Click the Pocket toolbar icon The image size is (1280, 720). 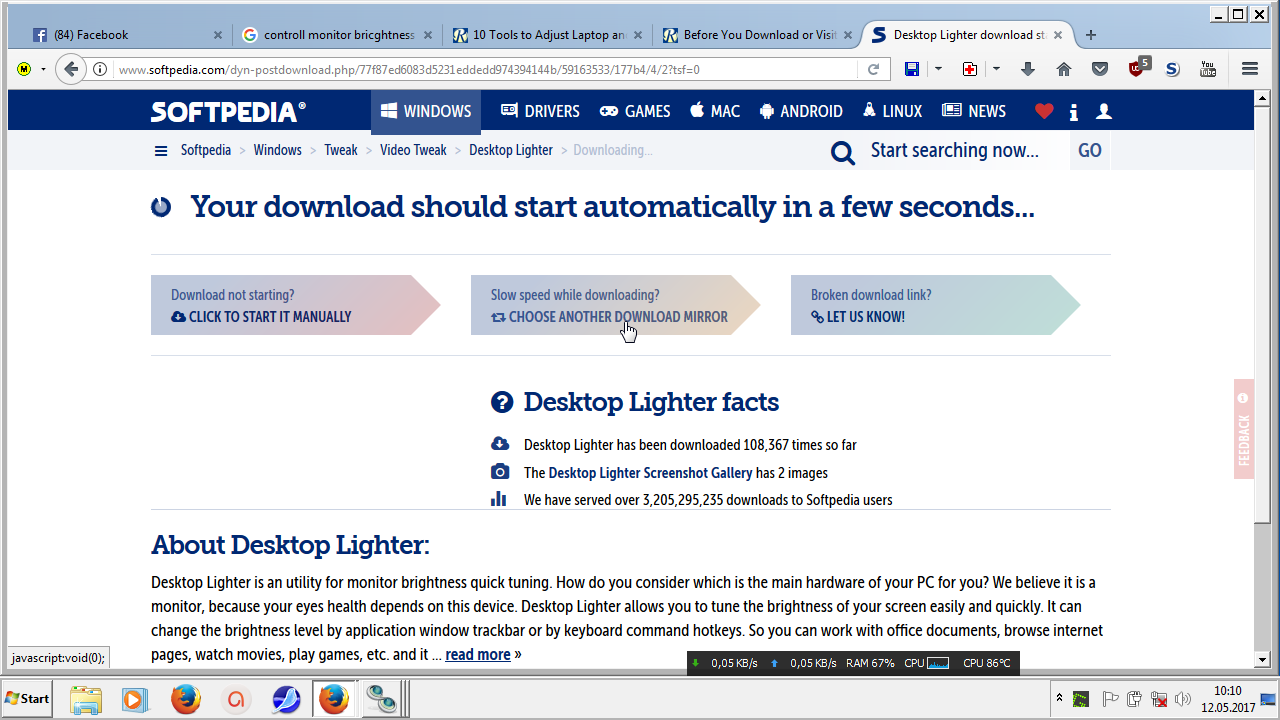click(x=1100, y=69)
